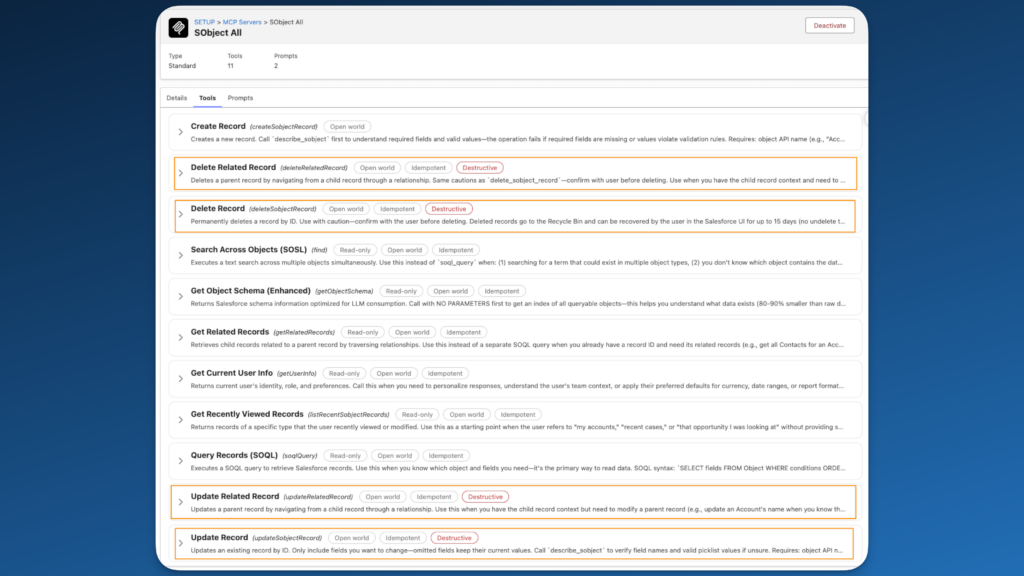Click Idempotent badge on Update Record
1024x576 pixels.
[x=402, y=538]
